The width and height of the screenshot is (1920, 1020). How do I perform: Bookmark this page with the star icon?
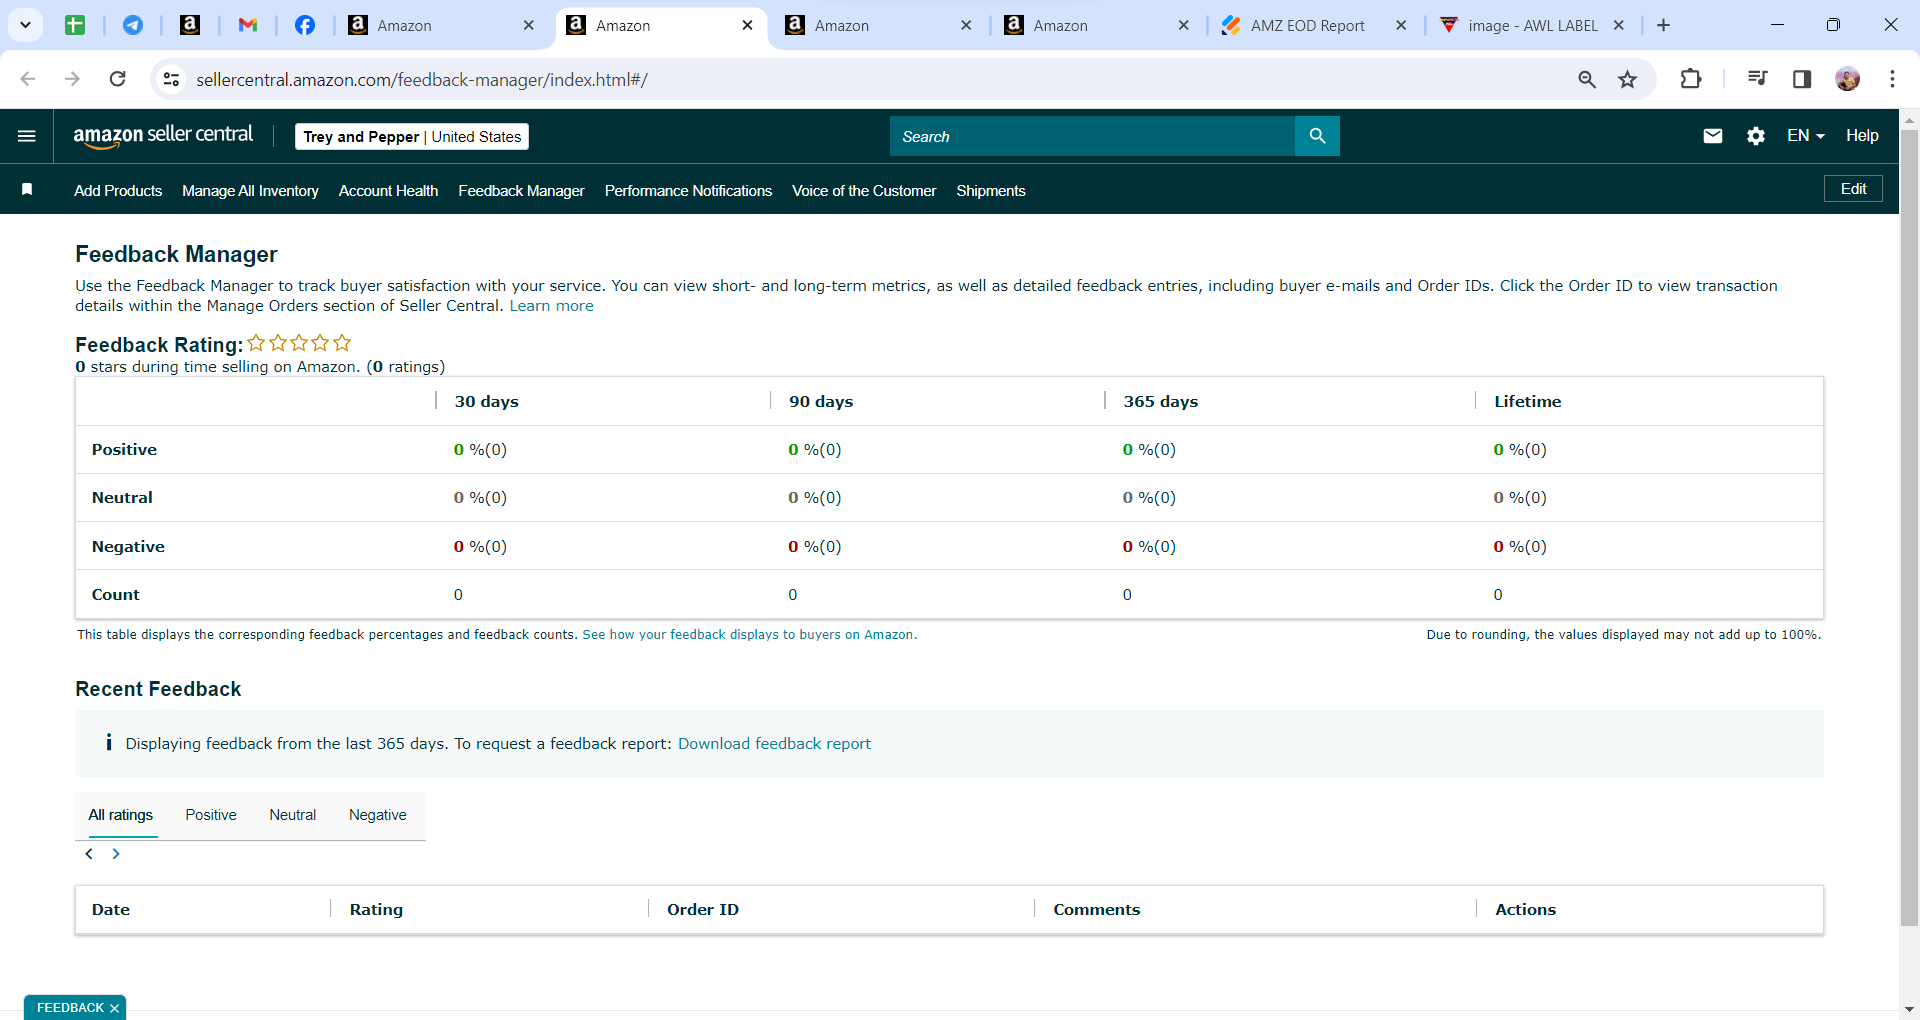tap(1628, 79)
